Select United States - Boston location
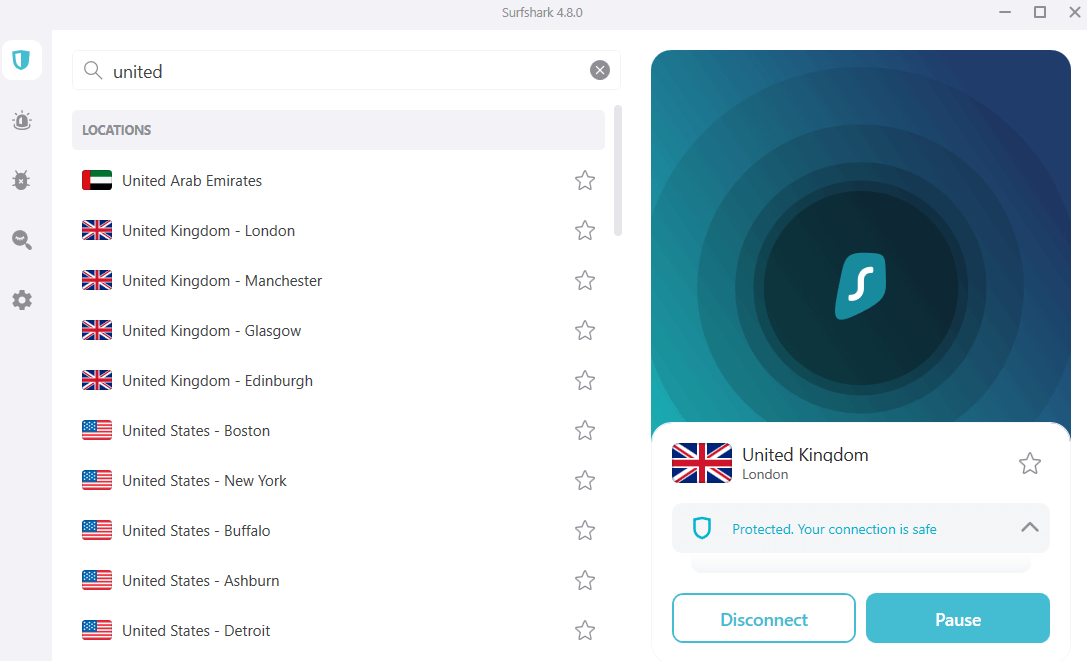This screenshot has height=661, width=1087. tap(338, 431)
